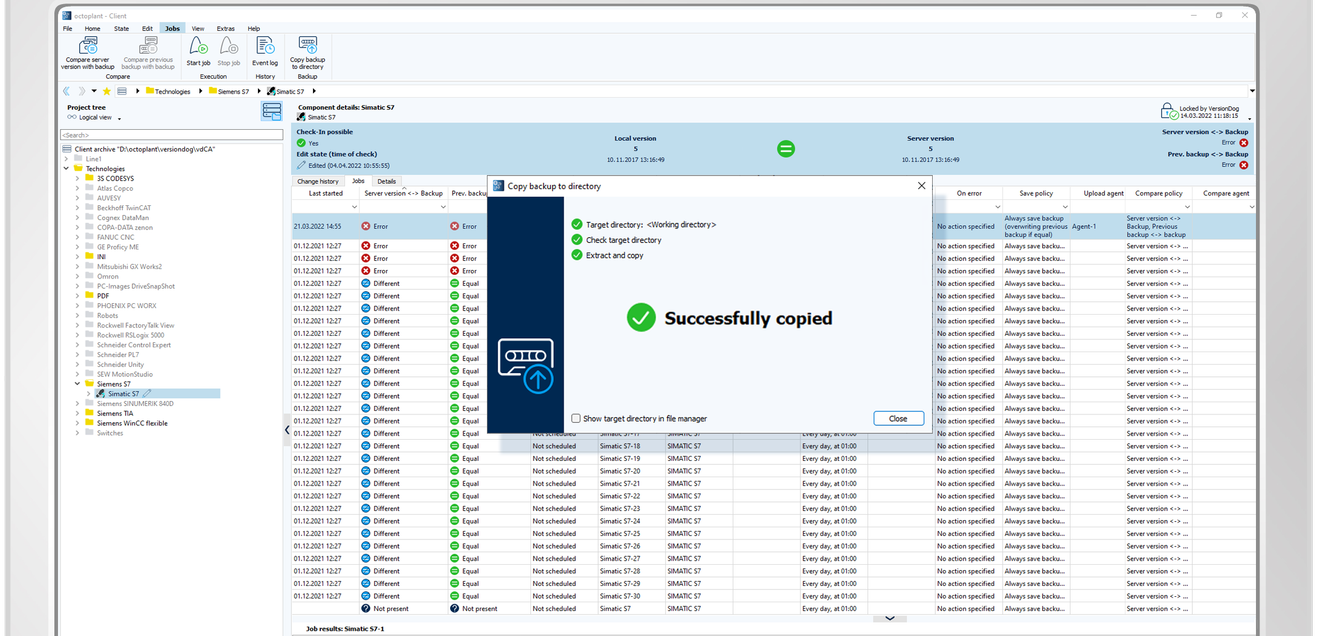Screen dimensions: 1320x636
Task: Click the Stop job icon
Action: 229,47
